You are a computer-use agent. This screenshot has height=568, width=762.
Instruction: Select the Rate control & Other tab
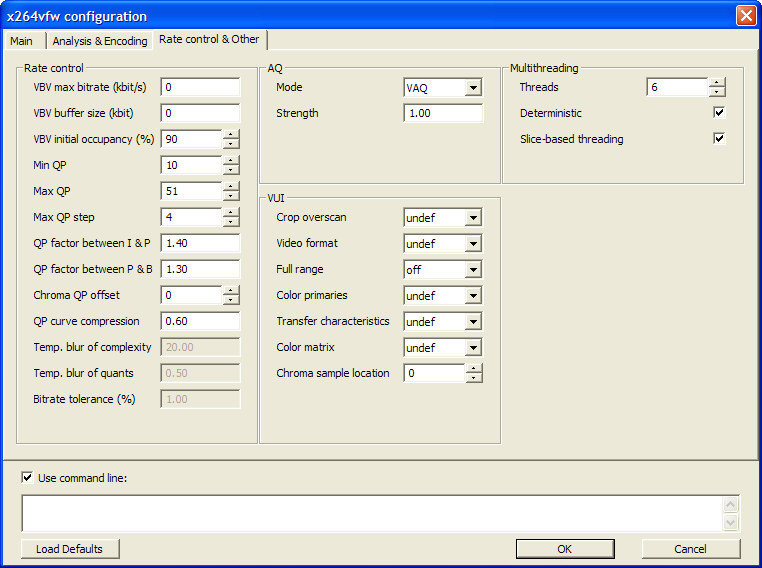tap(209, 39)
